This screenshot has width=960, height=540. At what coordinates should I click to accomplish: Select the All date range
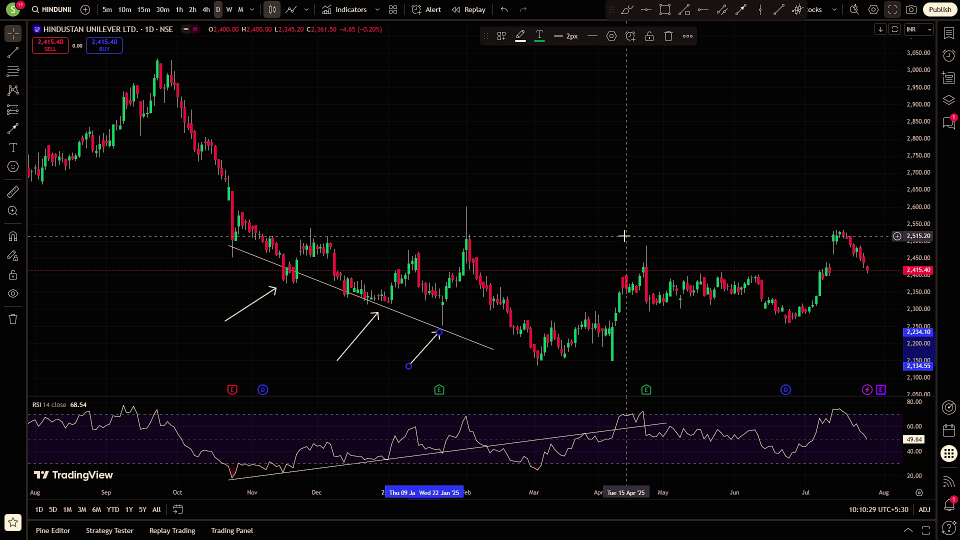click(157, 509)
